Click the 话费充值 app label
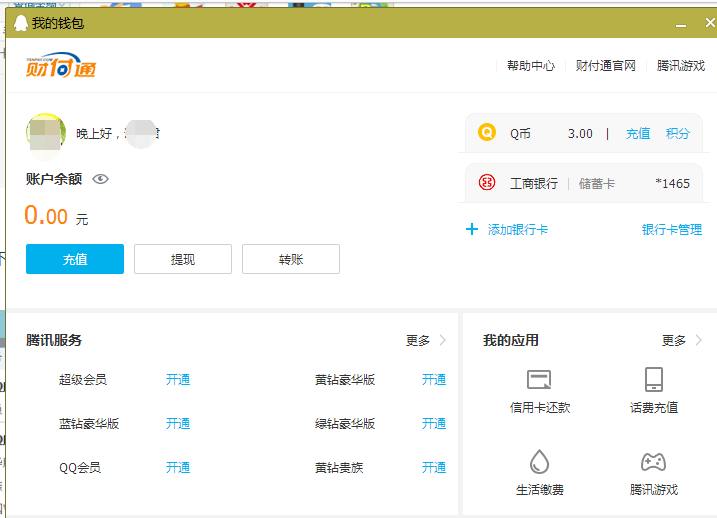Screen dimensions: 717x518 tap(654, 407)
